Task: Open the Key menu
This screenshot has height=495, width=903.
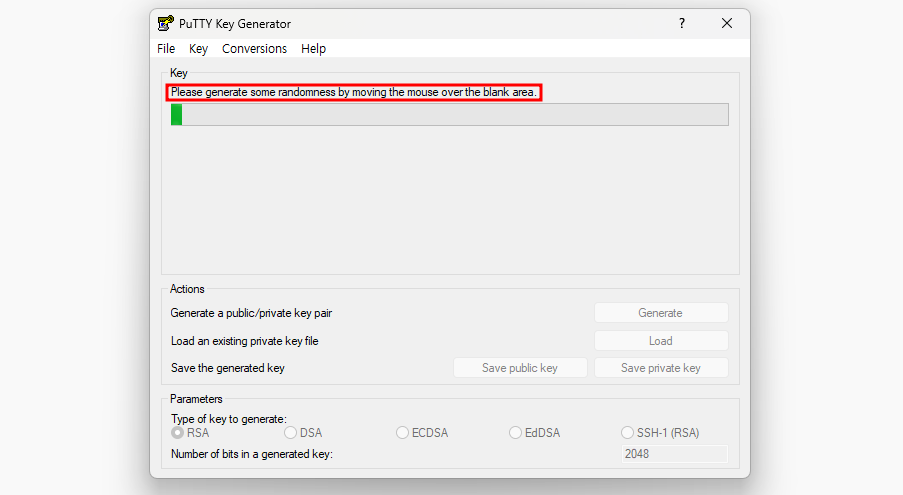Action: pyautogui.click(x=198, y=49)
